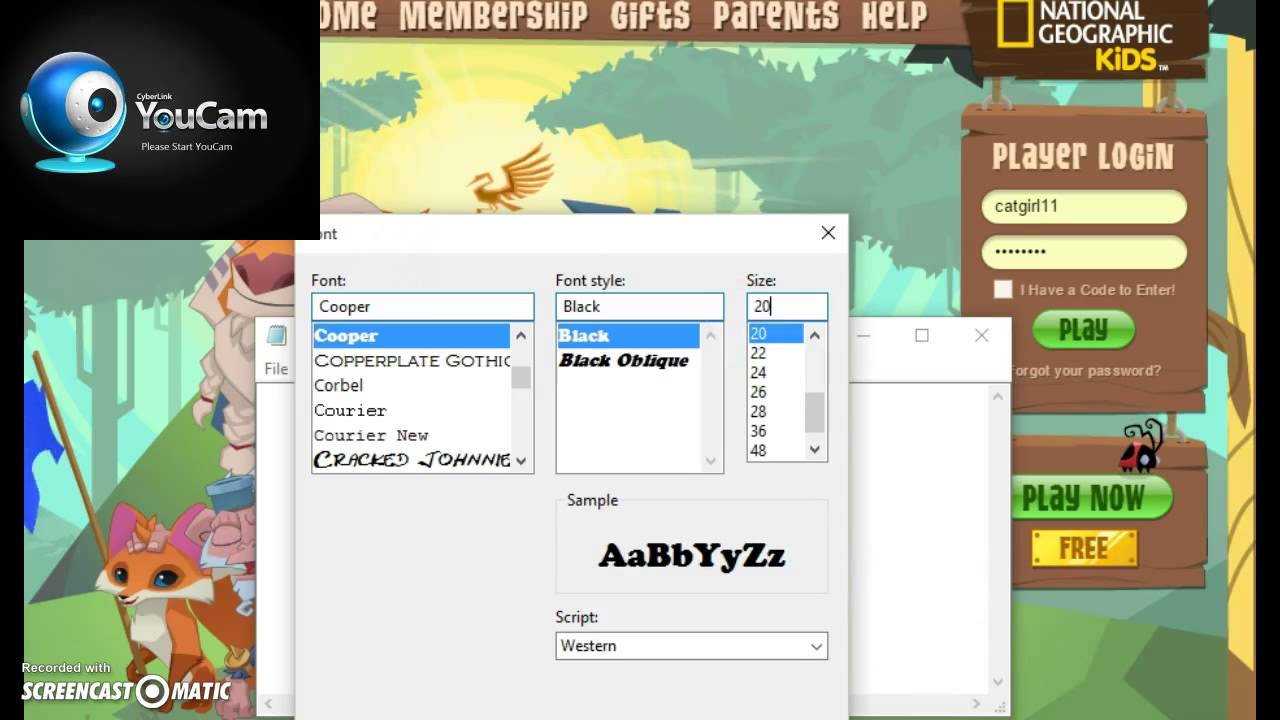The height and width of the screenshot is (720, 1280).
Task: Select font size 36
Action: pos(776,431)
